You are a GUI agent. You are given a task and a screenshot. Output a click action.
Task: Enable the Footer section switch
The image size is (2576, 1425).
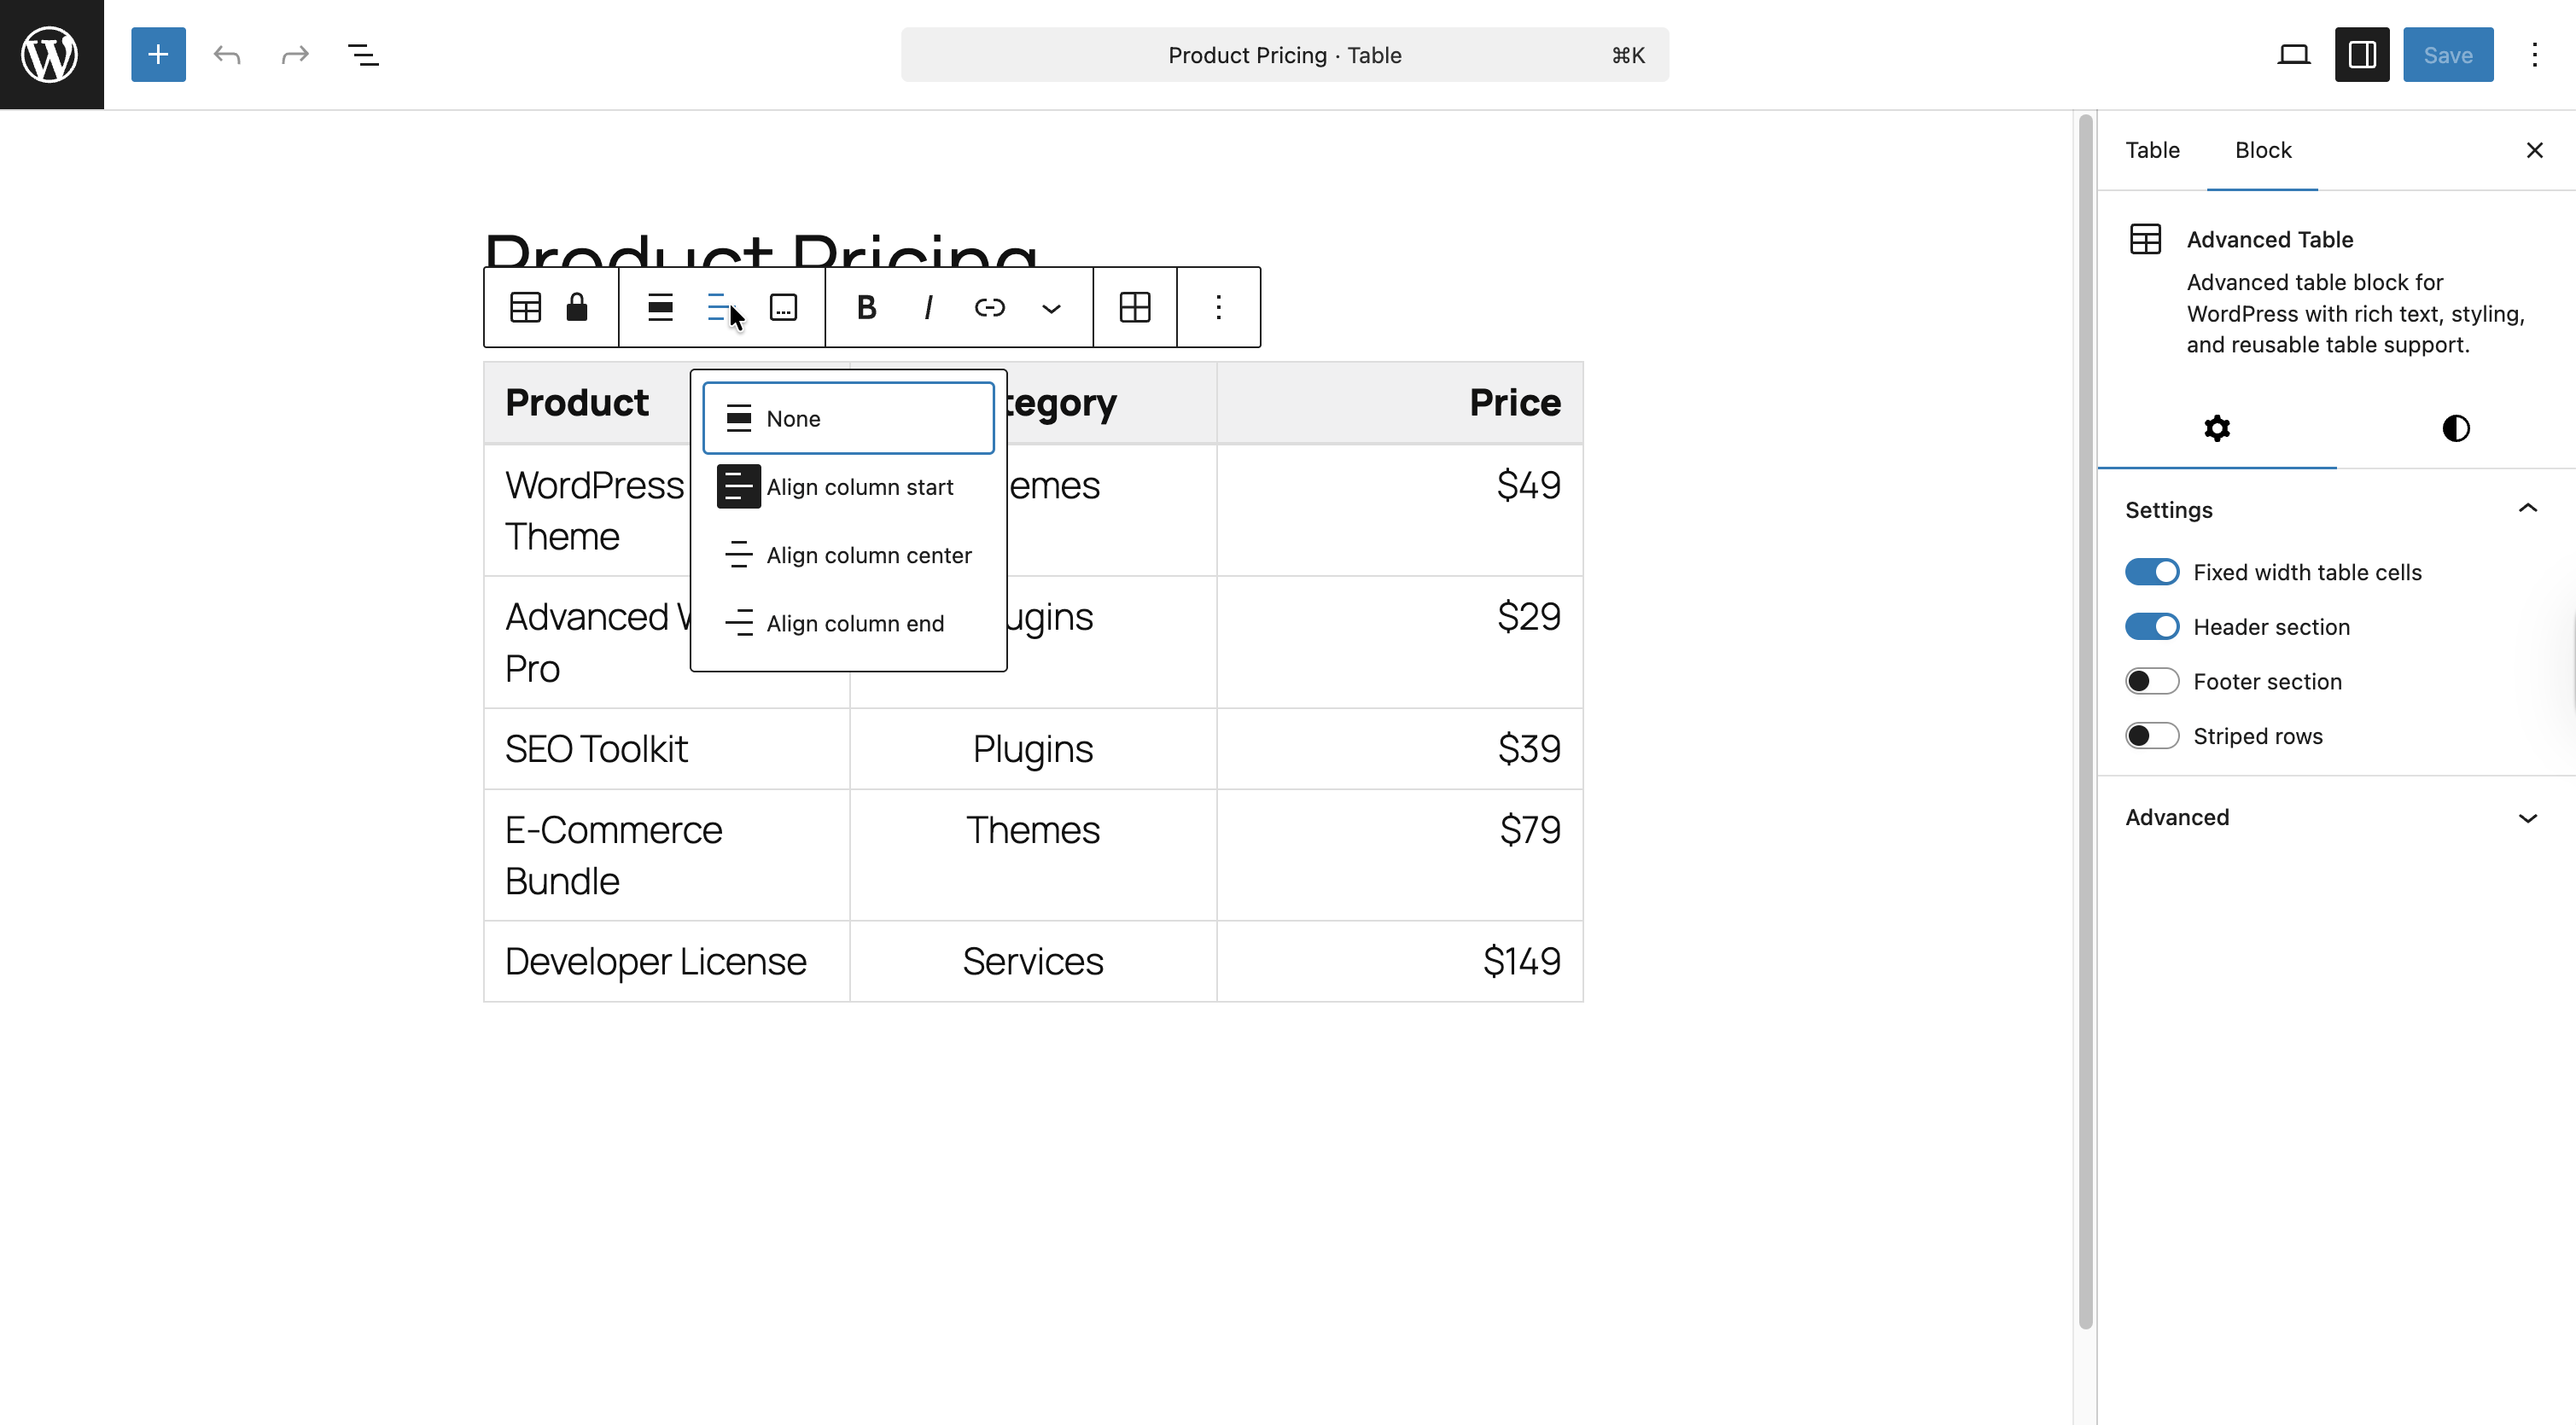[x=2152, y=681]
